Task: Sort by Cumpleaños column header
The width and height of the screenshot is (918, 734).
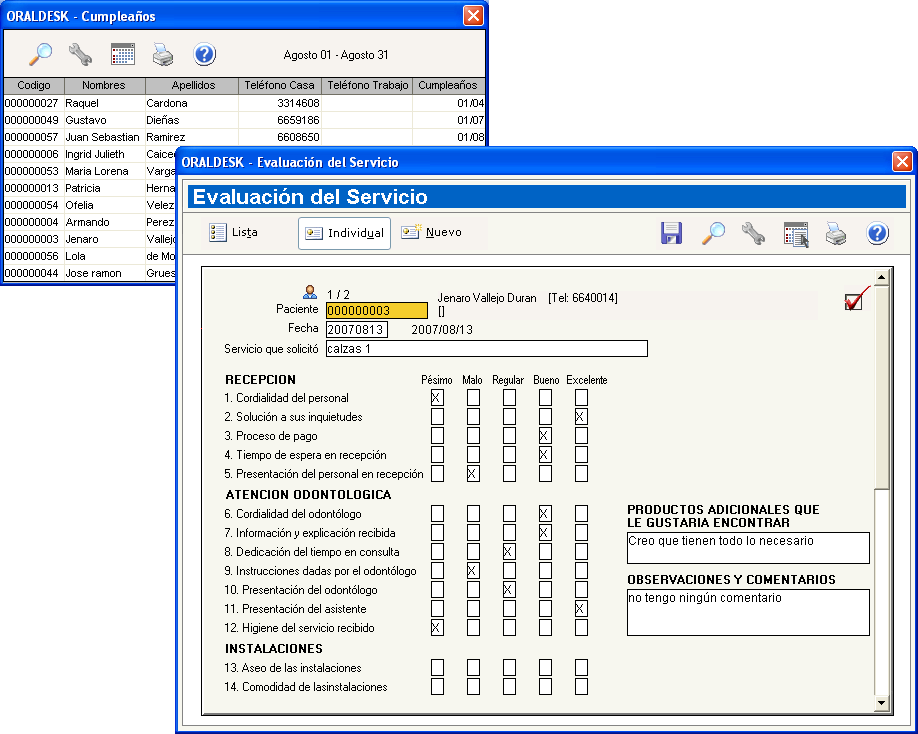Action: 448,85
